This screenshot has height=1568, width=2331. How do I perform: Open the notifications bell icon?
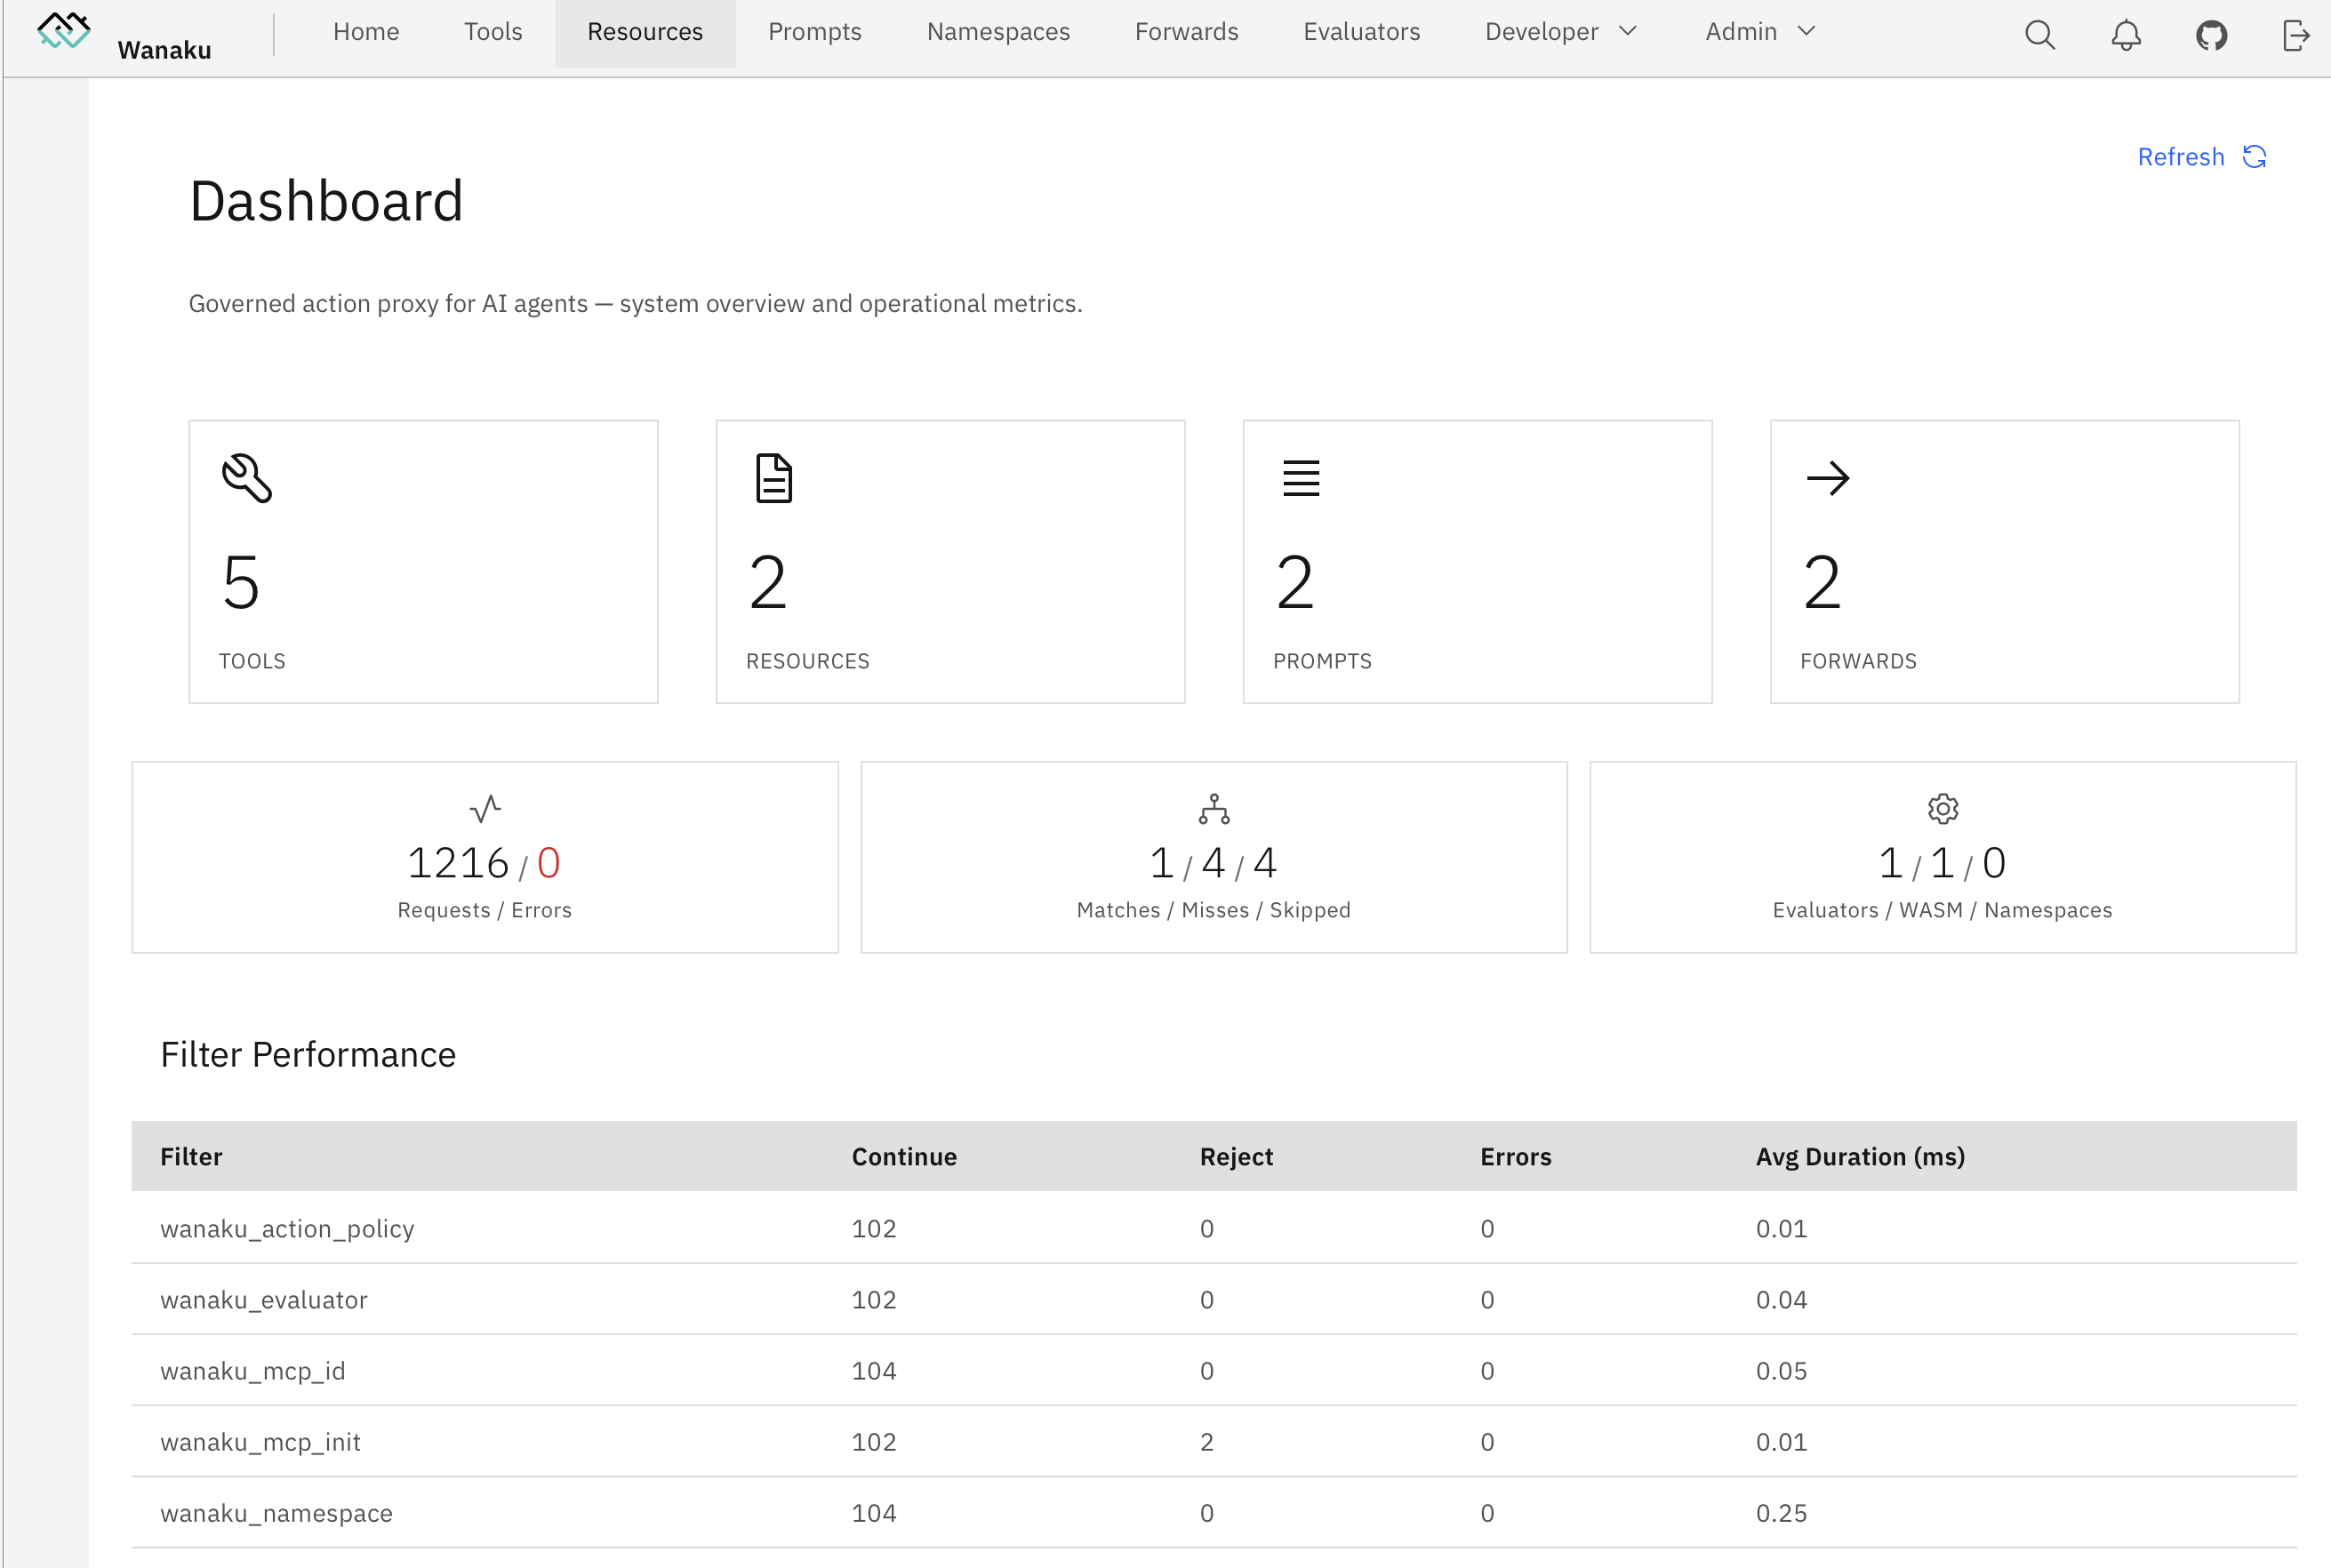(2126, 35)
